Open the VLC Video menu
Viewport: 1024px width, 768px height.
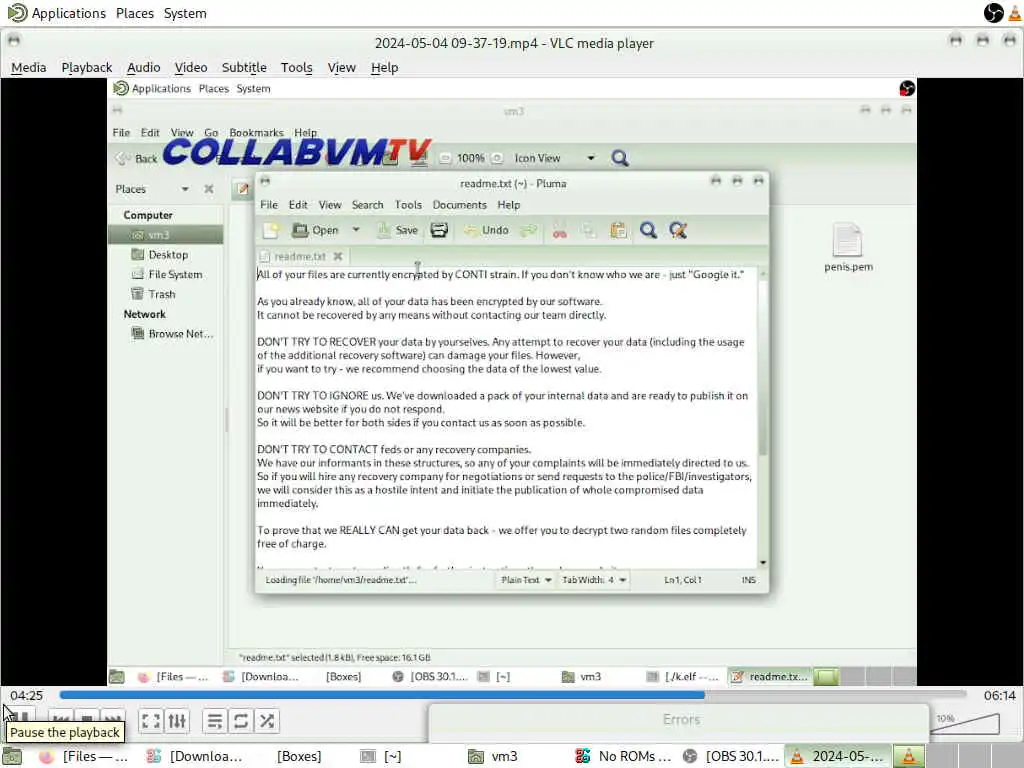(191, 67)
